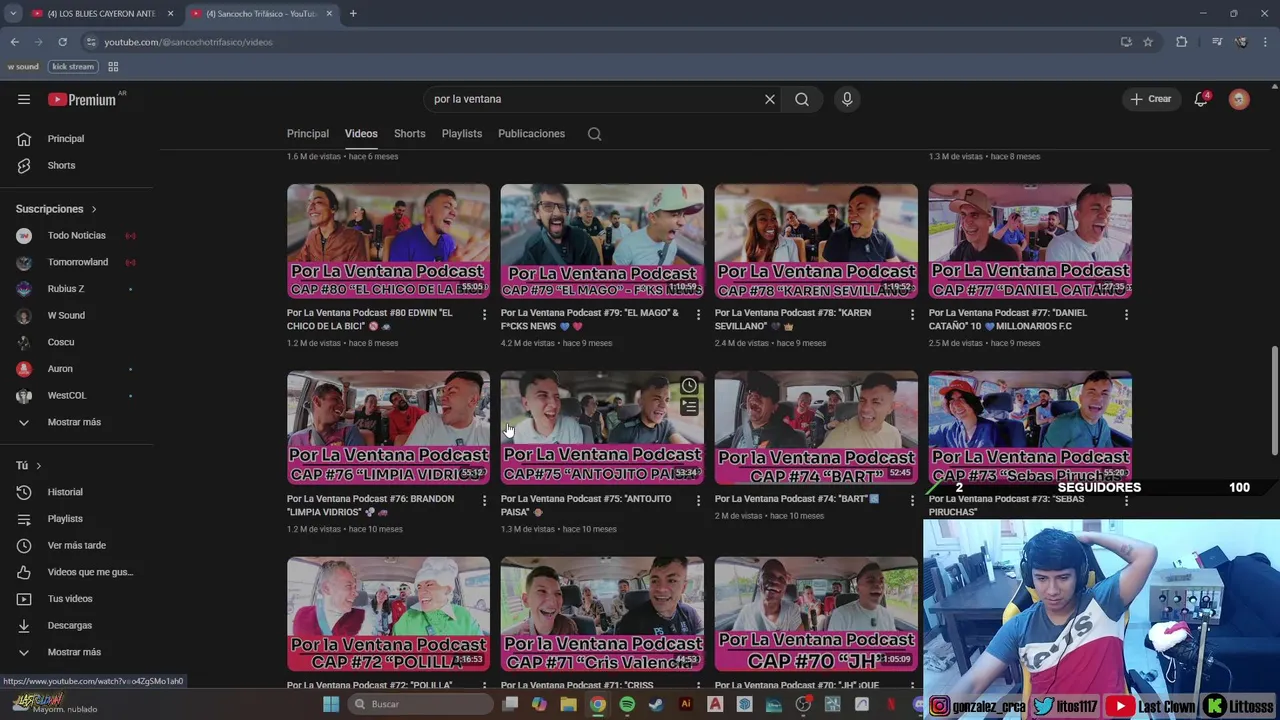Open the account avatar menu

(1239, 99)
